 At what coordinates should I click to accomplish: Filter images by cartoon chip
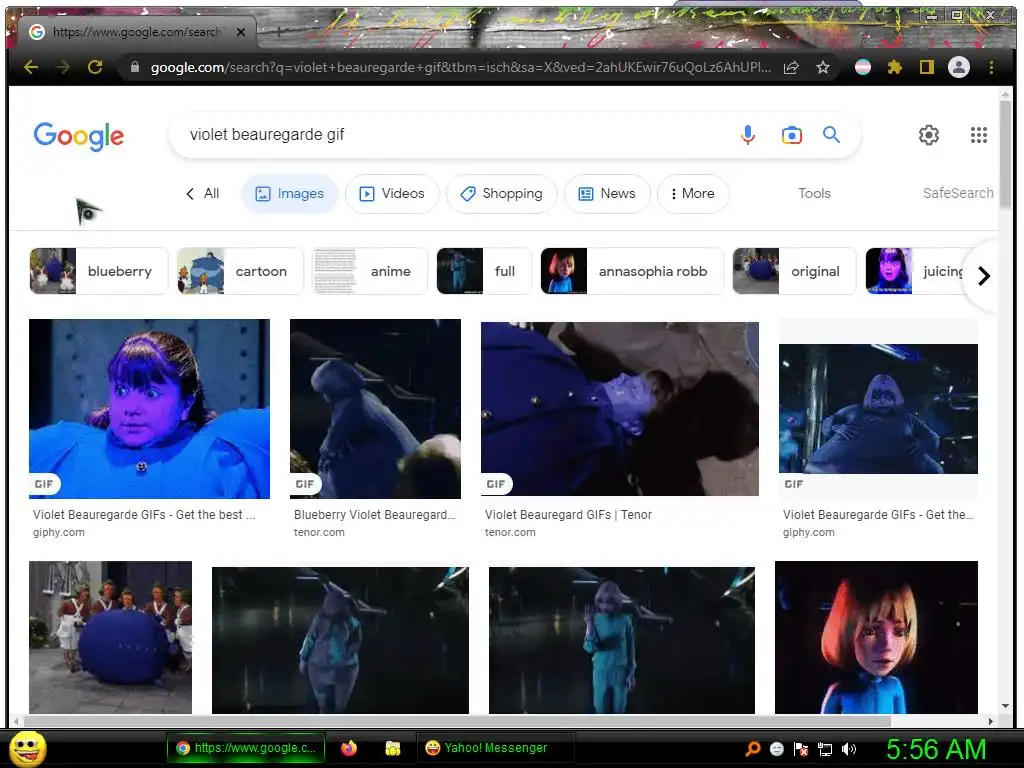click(x=240, y=271)
